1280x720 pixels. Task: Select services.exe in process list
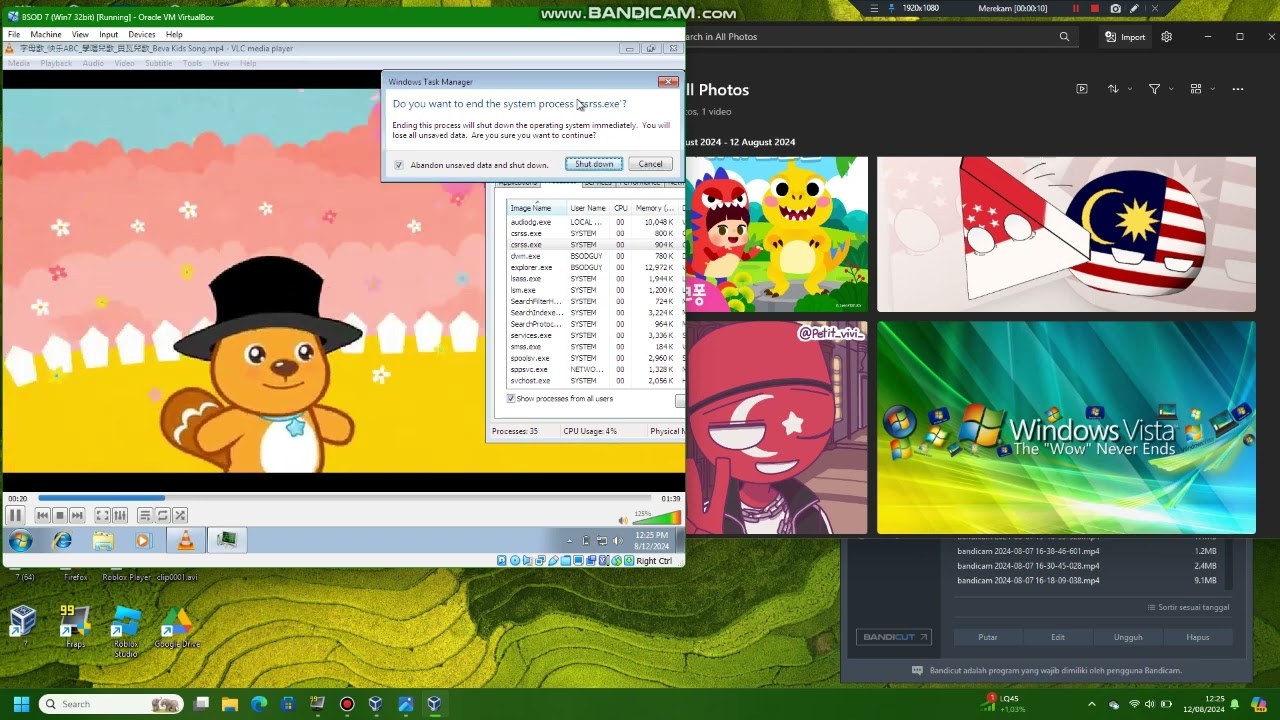(595, 335)
